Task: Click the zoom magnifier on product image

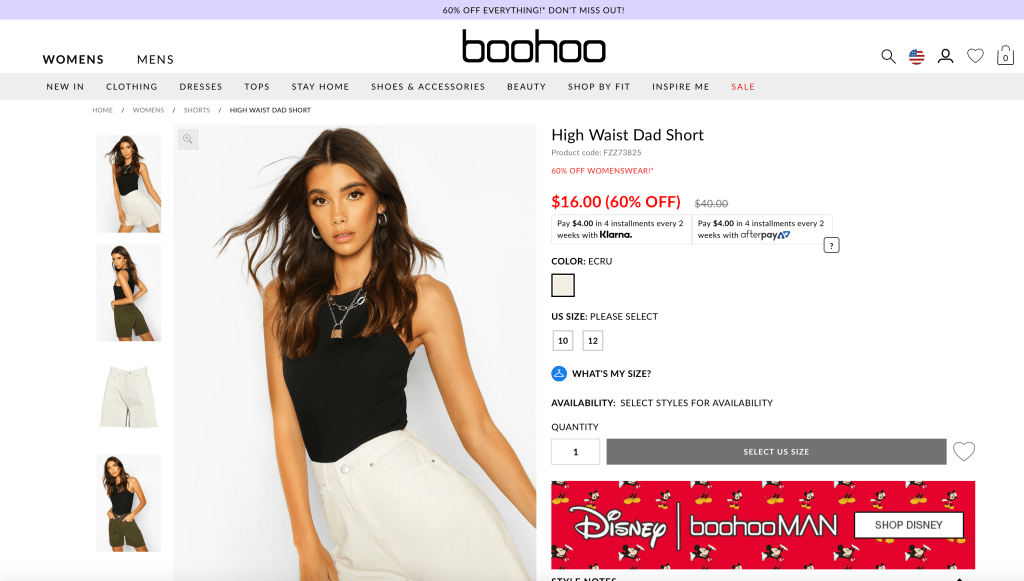Action: click(188, 139)
